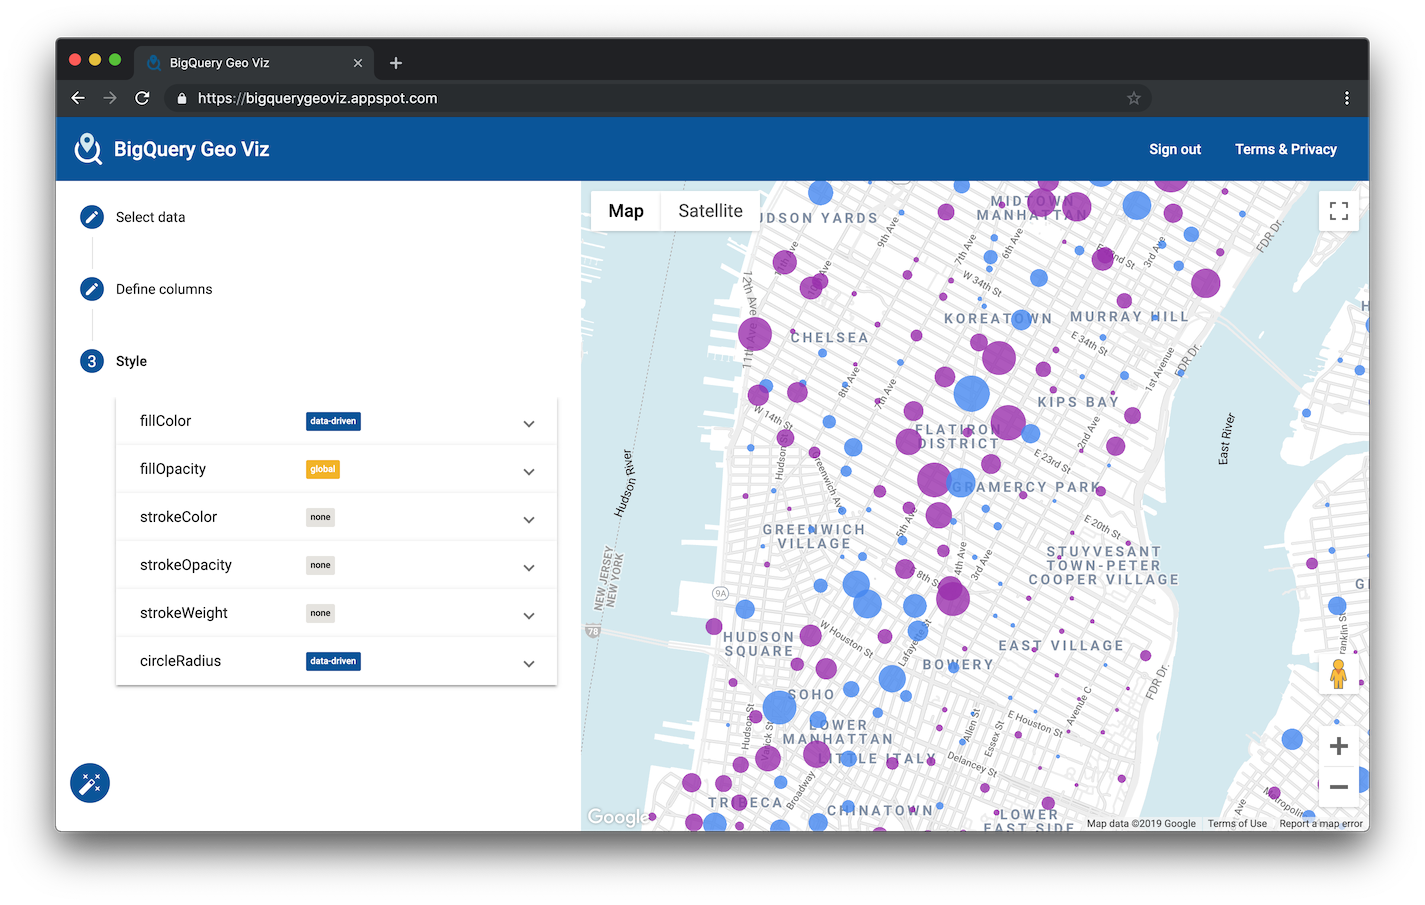Screen dimensions: 1425x905
Task: Go forward in browser history
Action: coord(110,98)
